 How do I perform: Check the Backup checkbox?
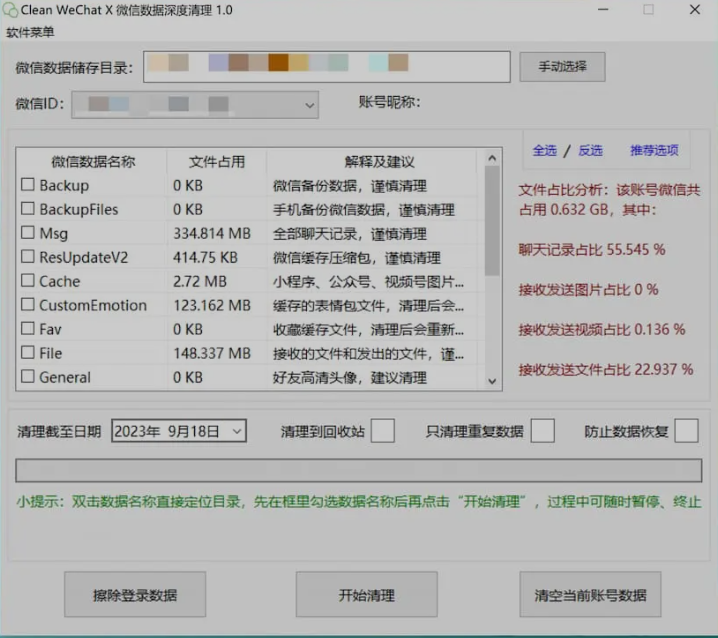pyautogui.click(x=28, y=185)
